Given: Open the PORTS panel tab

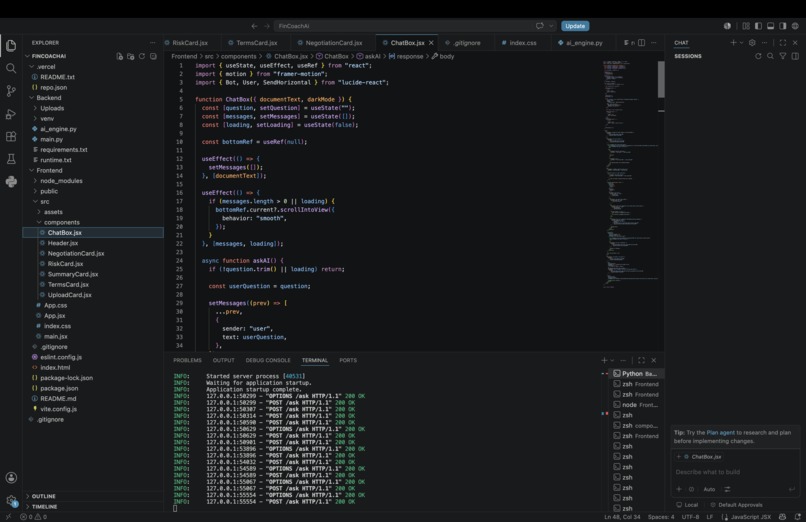Looking at the screenshot, I should pyautogui.click(x=348, y=360).
